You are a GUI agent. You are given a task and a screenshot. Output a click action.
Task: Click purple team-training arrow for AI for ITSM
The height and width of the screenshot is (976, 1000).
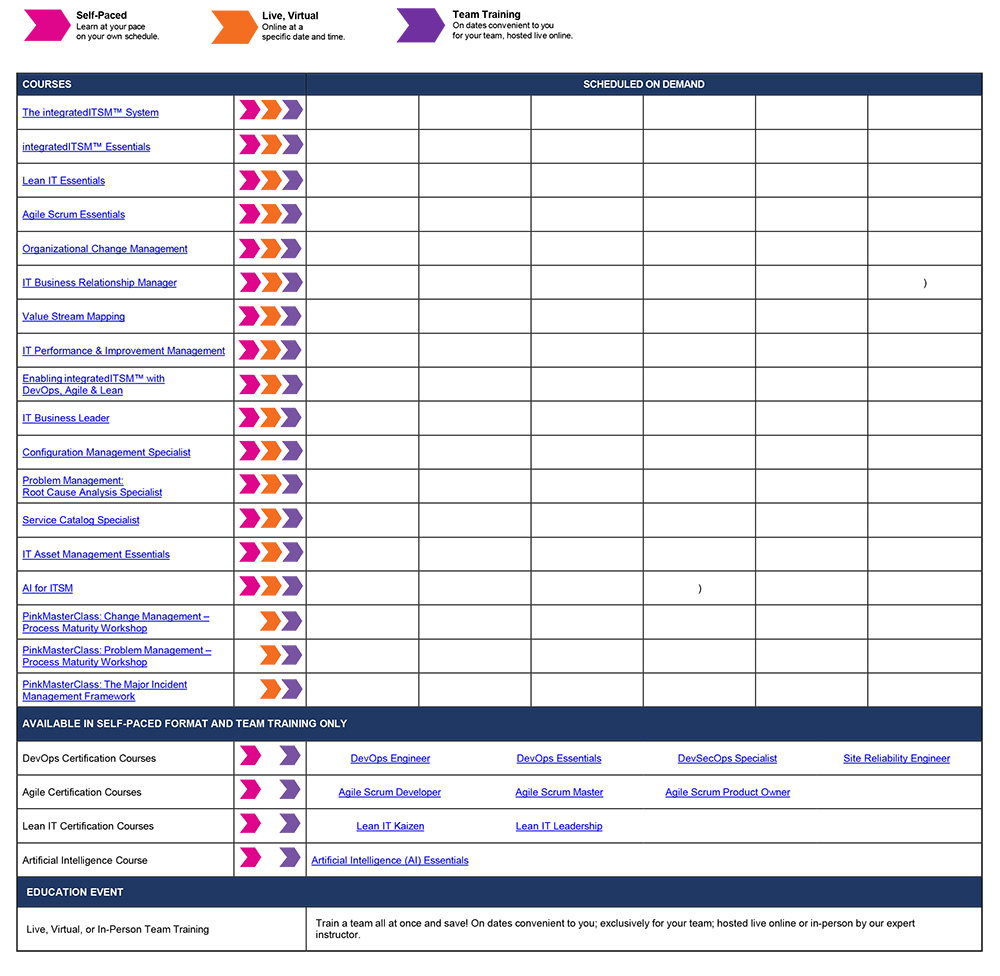point(292,587)
